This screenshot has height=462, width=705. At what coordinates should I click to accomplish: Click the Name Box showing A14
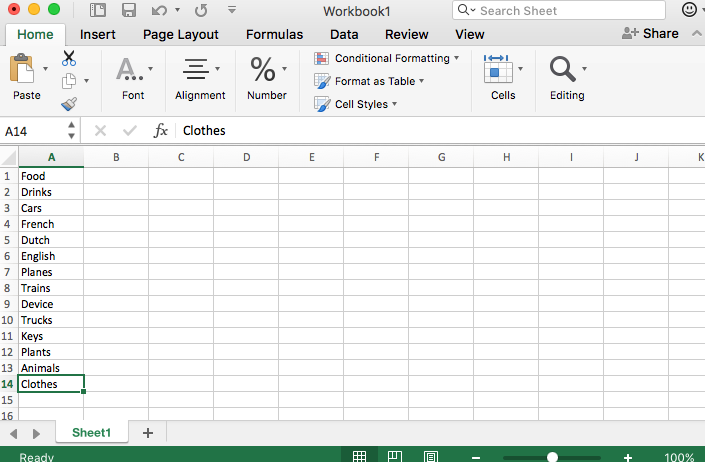[x=34, y=131]
